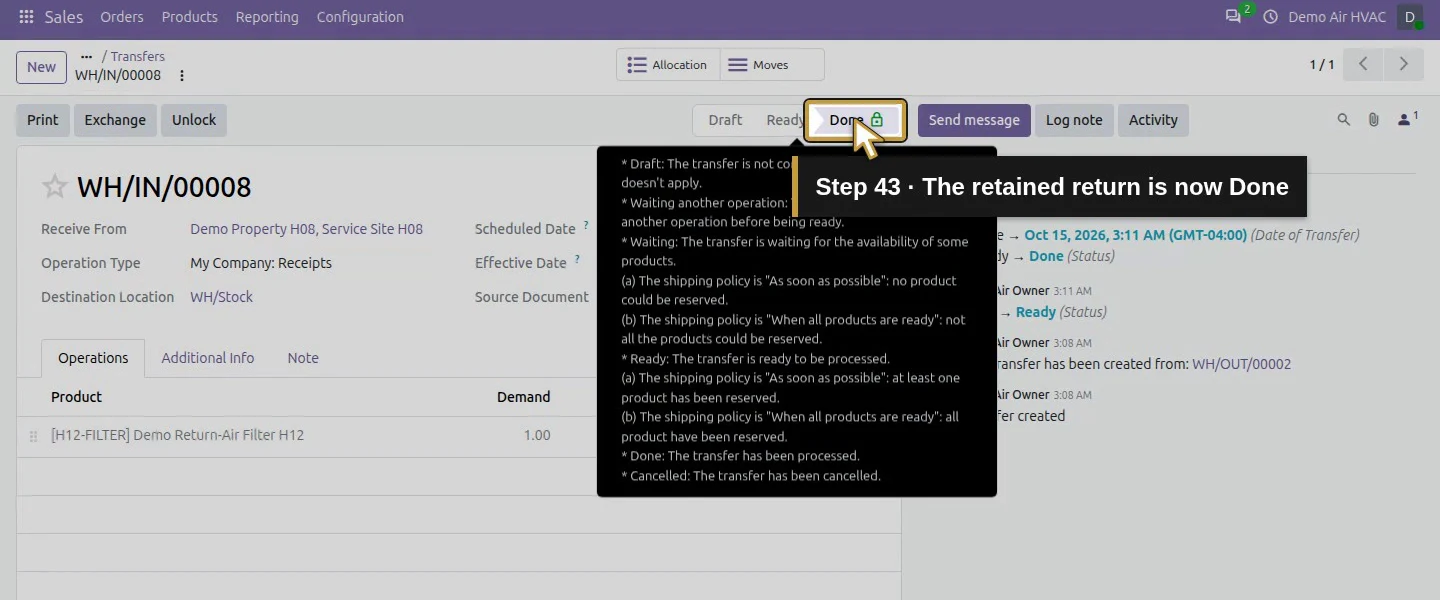This screenshot has width=1440, height=600.
Task: Unlock the transfer
Action: (194, 120)
